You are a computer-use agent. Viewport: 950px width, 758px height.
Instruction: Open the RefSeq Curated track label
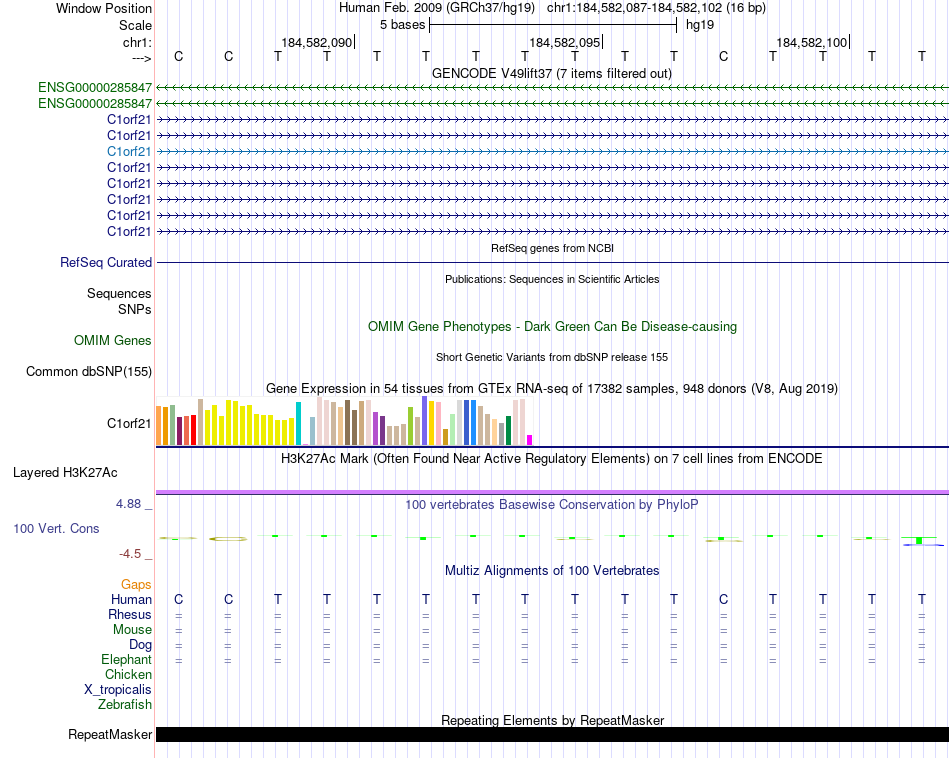(x=106, y=262)
